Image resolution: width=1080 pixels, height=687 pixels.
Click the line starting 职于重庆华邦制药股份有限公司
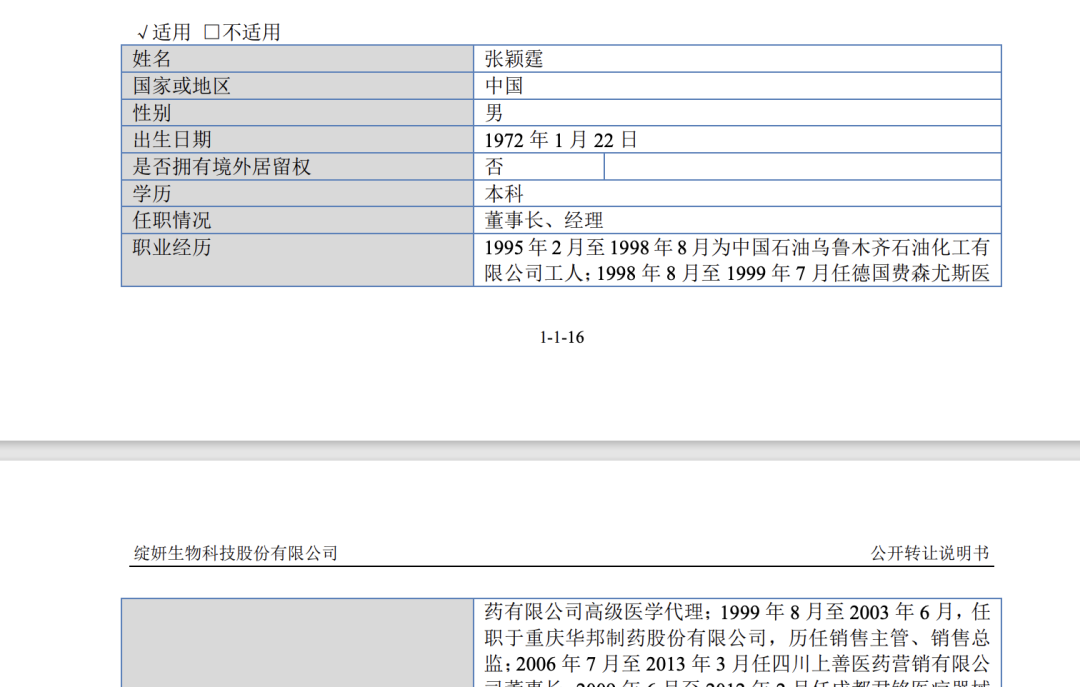point(737,637)
